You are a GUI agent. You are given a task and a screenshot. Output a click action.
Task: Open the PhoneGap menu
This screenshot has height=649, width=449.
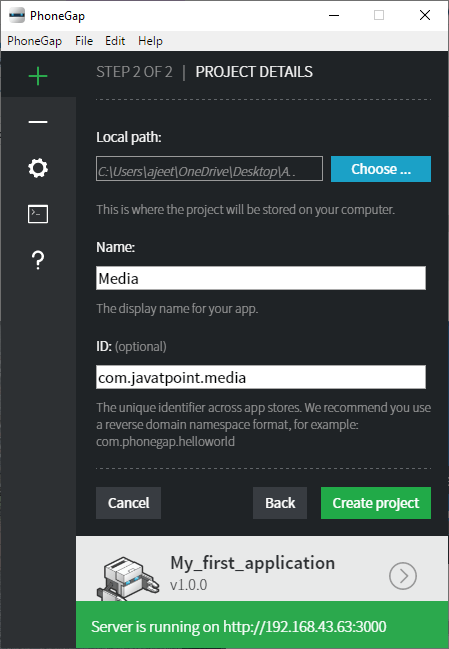(35, 41)
